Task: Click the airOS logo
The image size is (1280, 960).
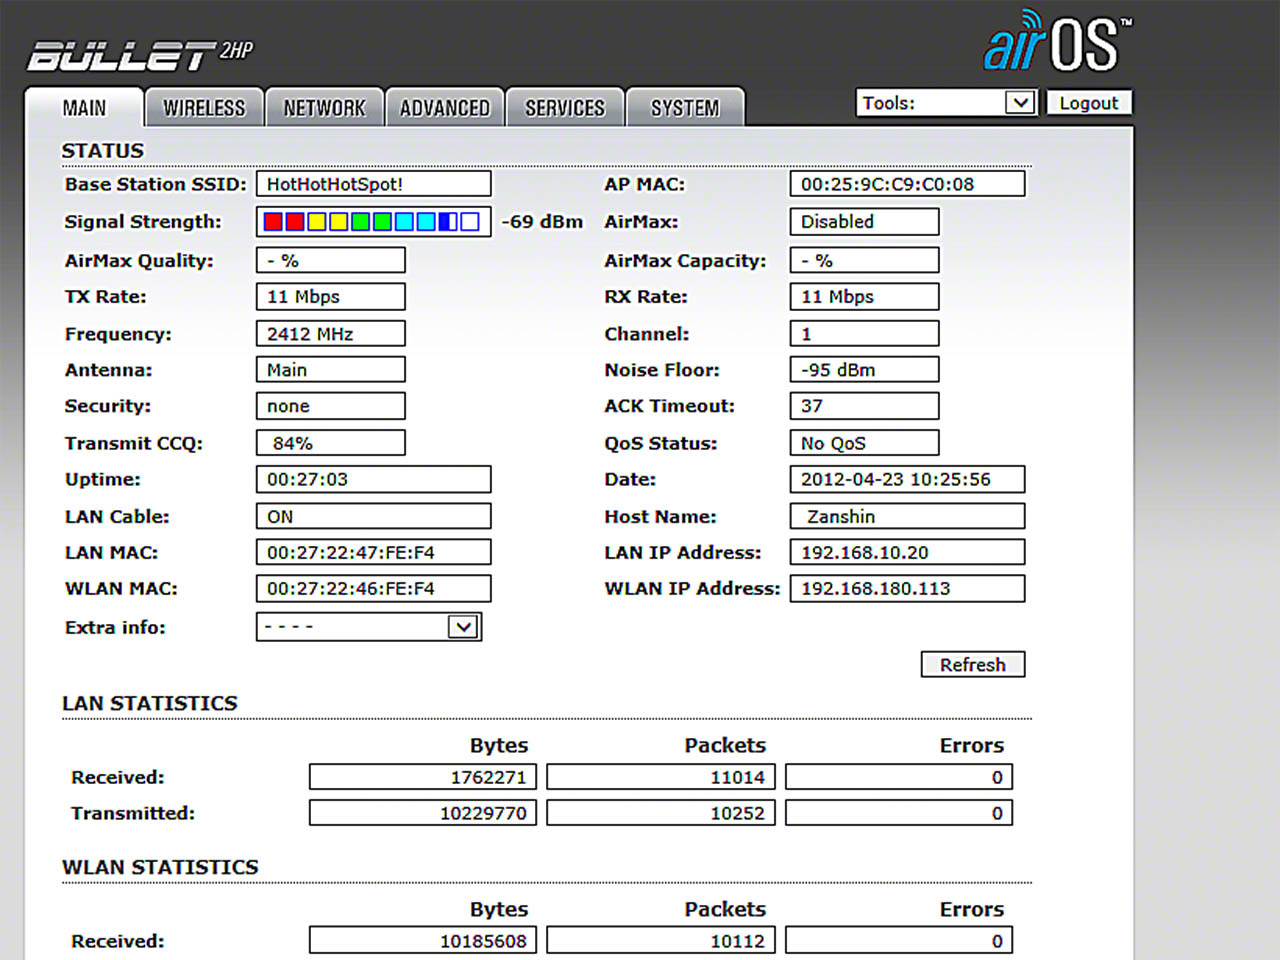Action: point(1057,42)
